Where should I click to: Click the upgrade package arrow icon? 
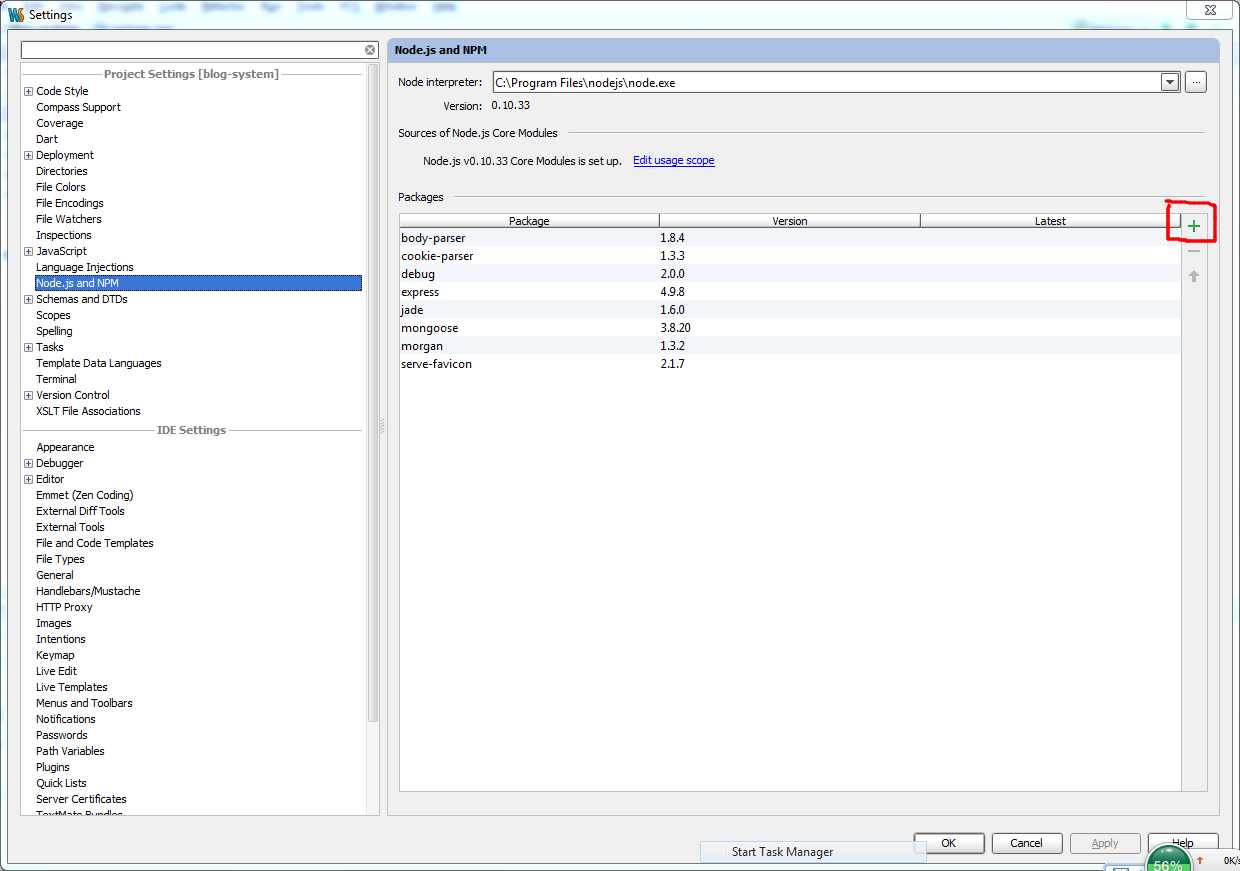click(x=1193, y=276)
